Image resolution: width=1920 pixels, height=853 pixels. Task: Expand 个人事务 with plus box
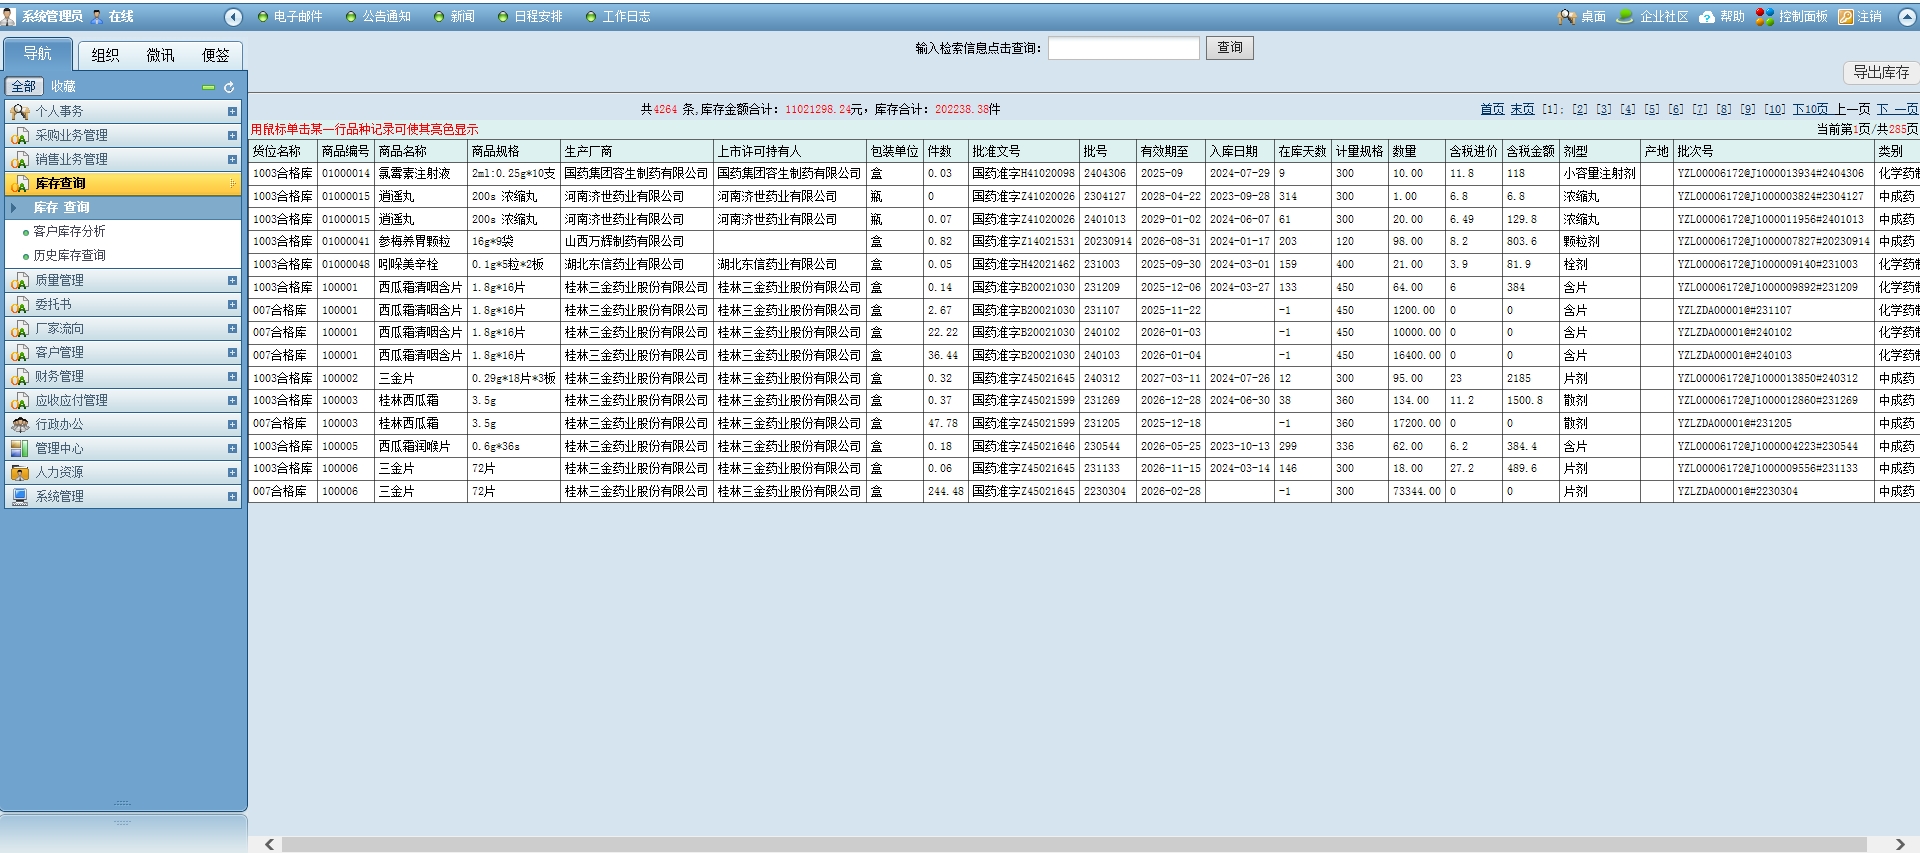tap(232, 111)
